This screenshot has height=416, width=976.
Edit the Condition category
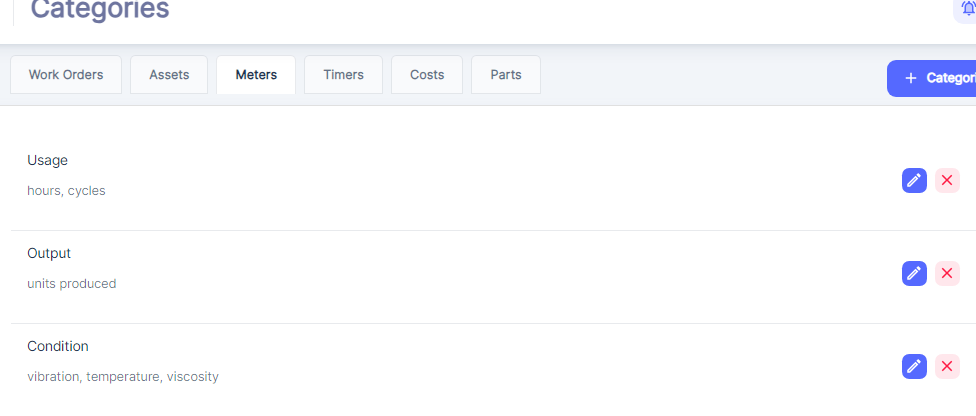(x=914, y=366)
